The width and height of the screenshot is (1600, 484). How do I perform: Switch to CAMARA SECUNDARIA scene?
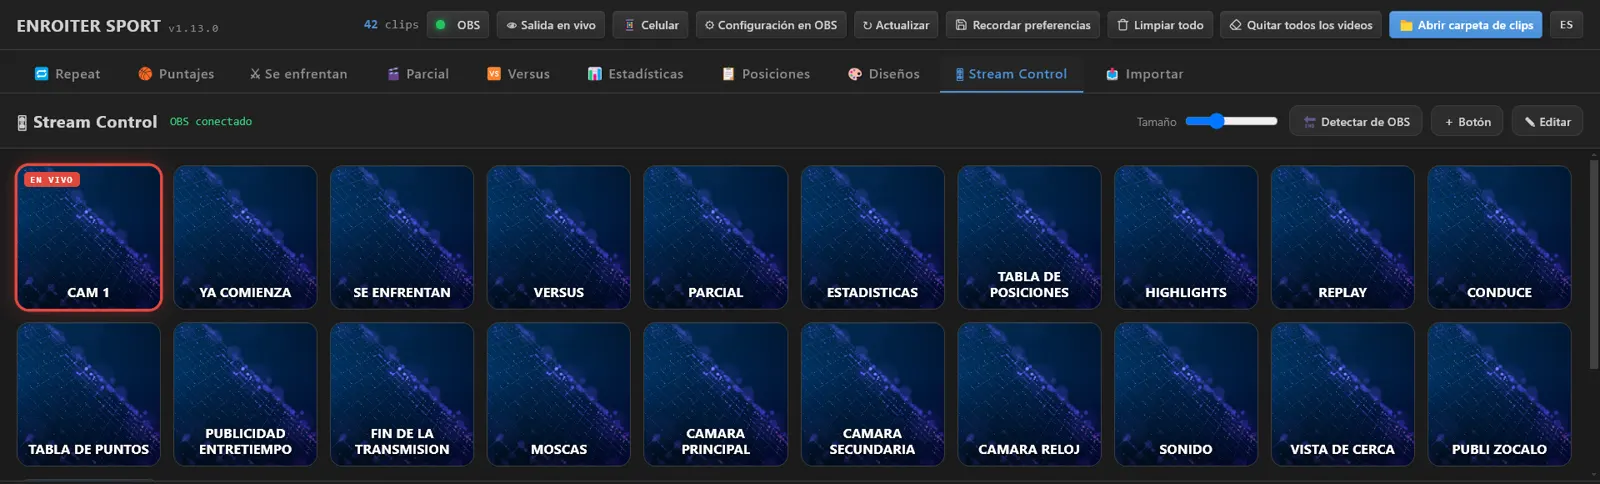(873, 394)
